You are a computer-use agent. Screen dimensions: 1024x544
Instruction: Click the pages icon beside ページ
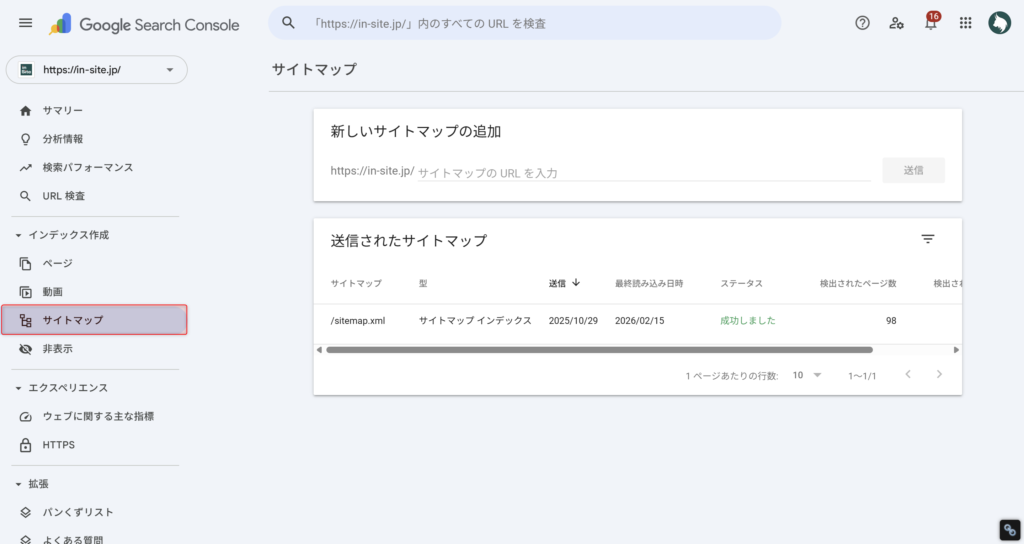click(x=25, y=264)
